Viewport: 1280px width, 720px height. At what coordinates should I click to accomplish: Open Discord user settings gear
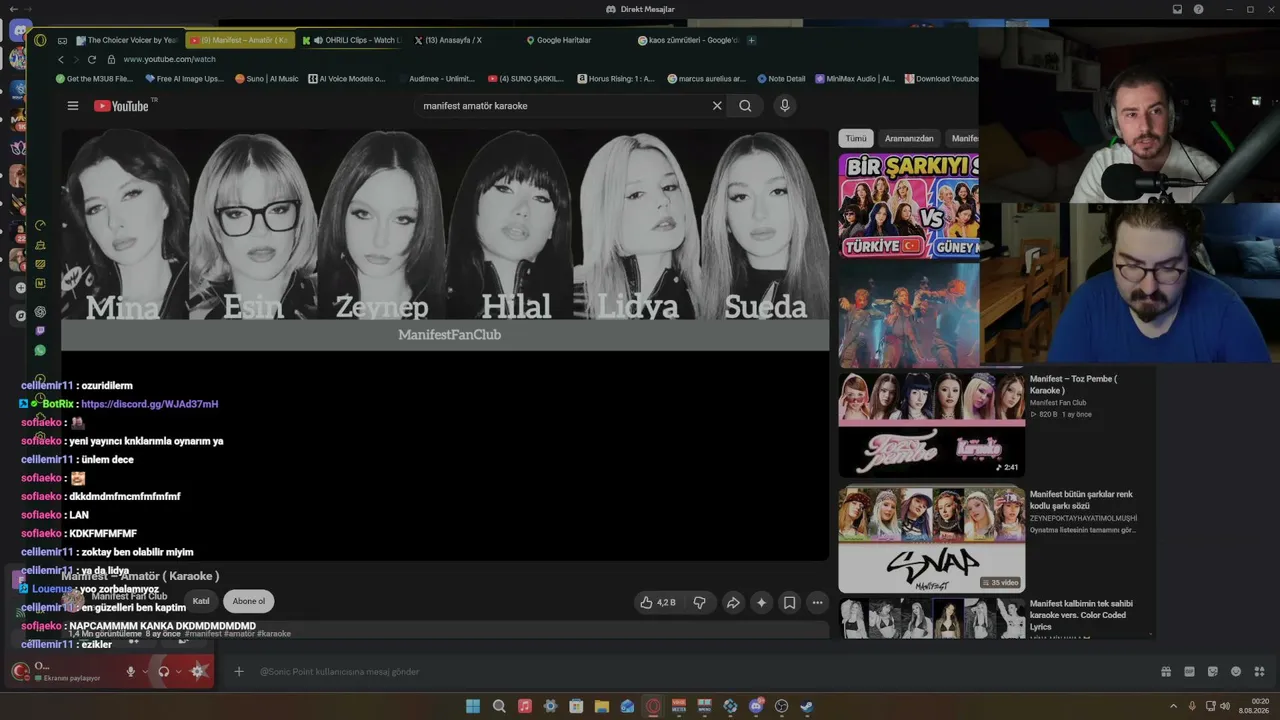(199, 672)
